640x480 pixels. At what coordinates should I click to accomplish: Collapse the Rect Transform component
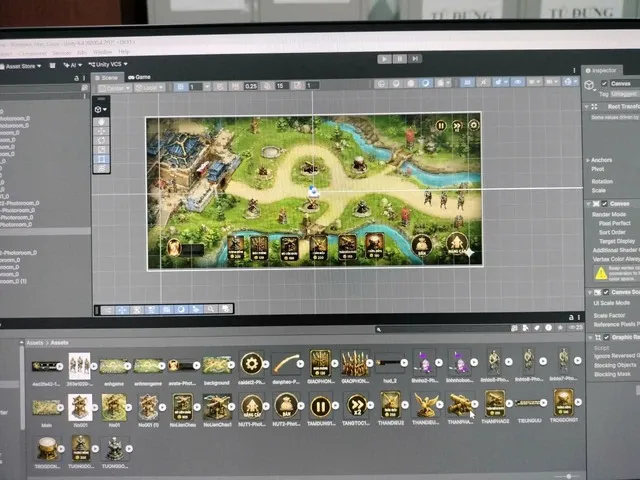pos(587,107)
